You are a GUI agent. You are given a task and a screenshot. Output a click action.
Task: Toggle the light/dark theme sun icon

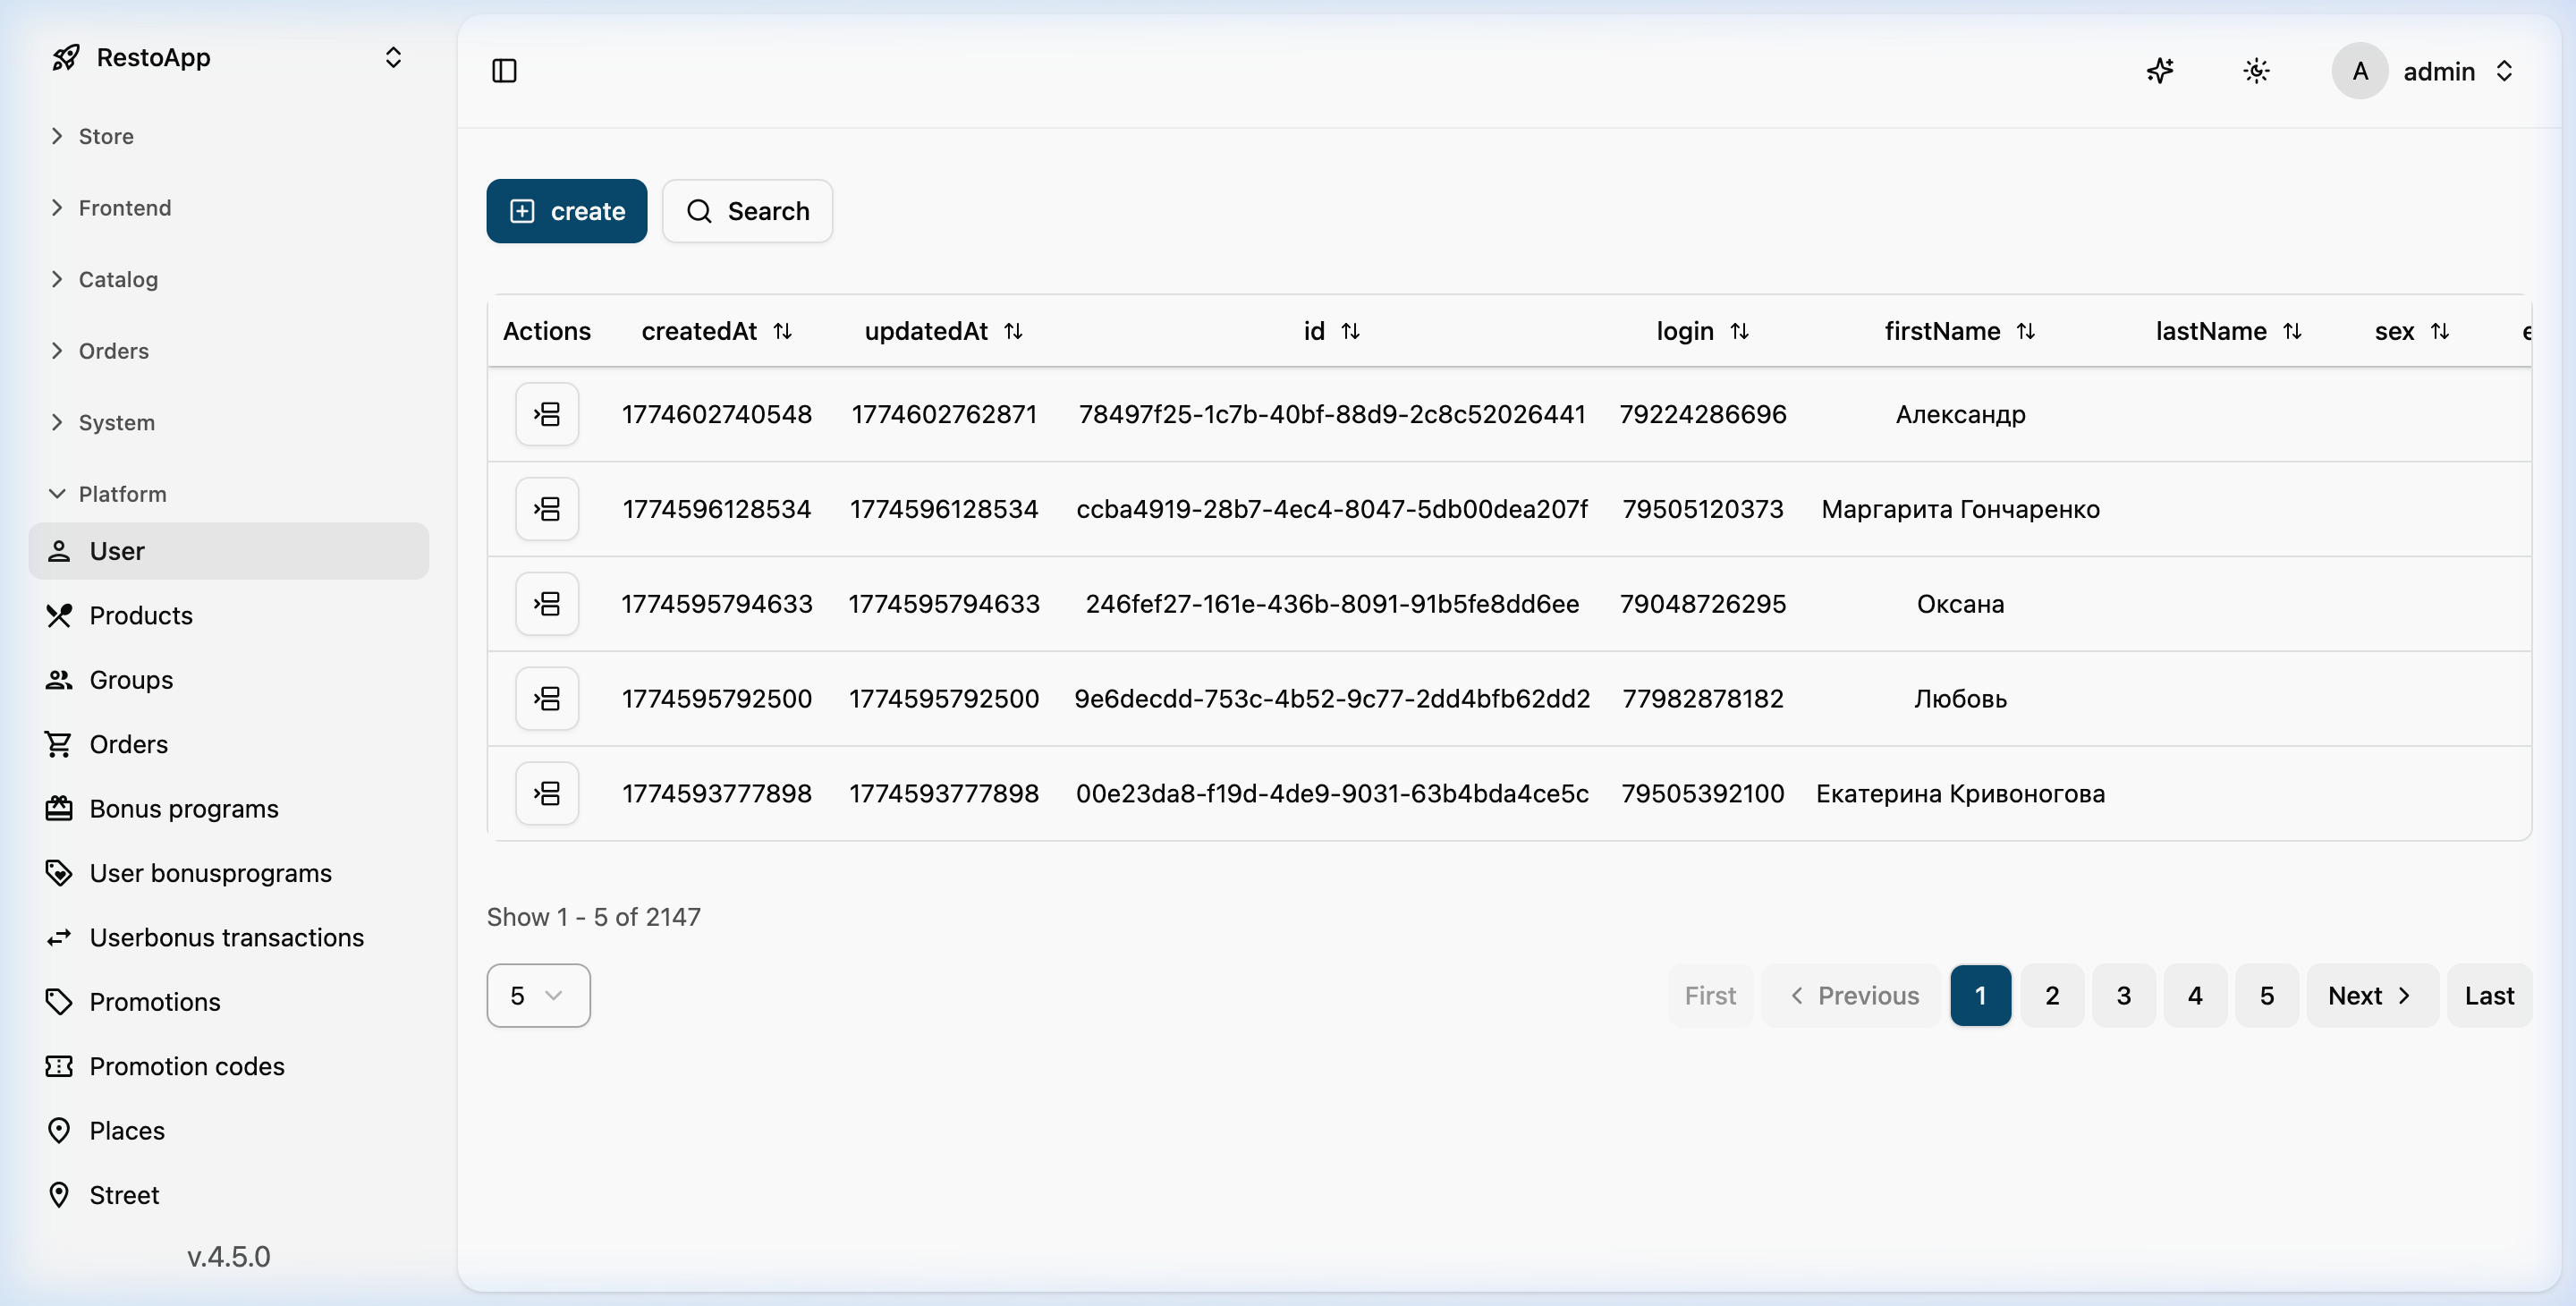click(x=2256, y=71)
